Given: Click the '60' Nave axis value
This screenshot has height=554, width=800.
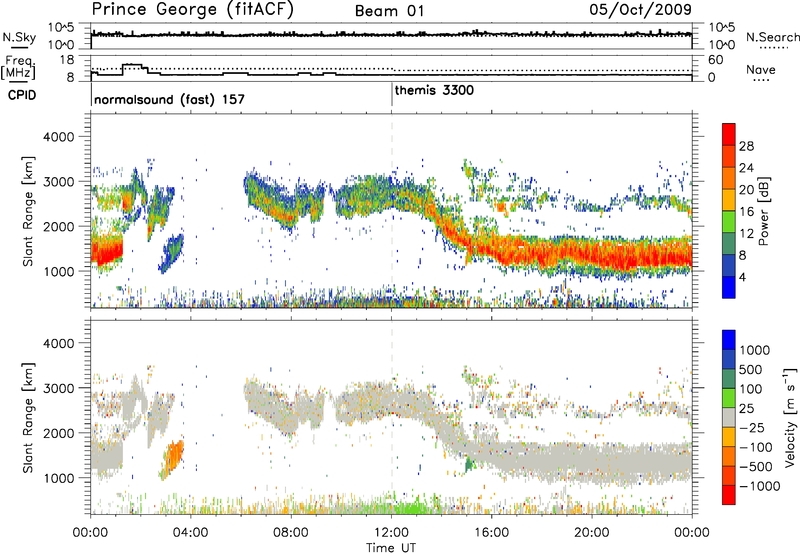Looking at the screenshot, I should 715,60.
